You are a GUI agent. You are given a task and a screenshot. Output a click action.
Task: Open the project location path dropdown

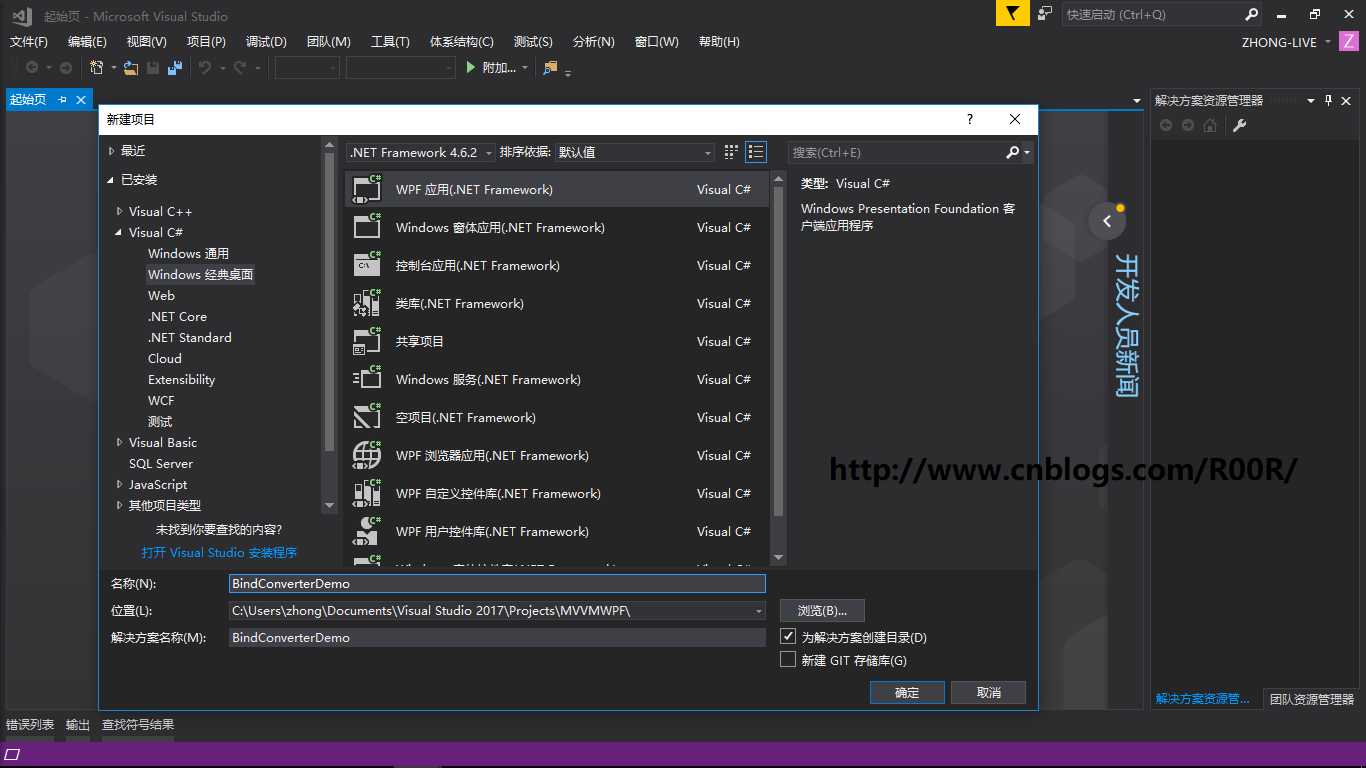(x=759, y=610)
